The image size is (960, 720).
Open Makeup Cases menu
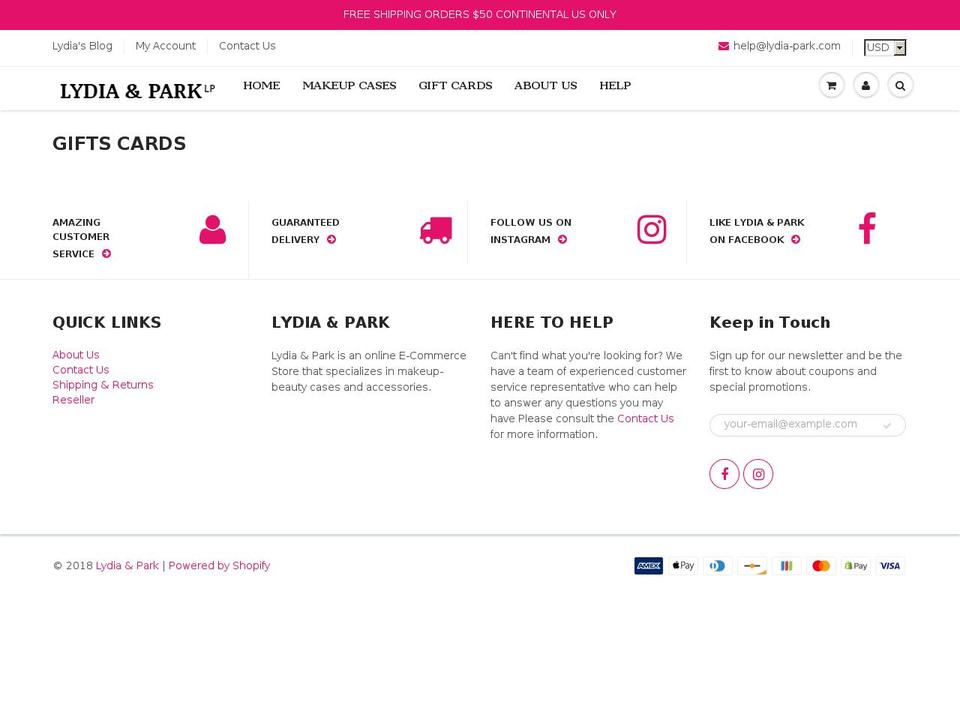[x=349, y=86]
